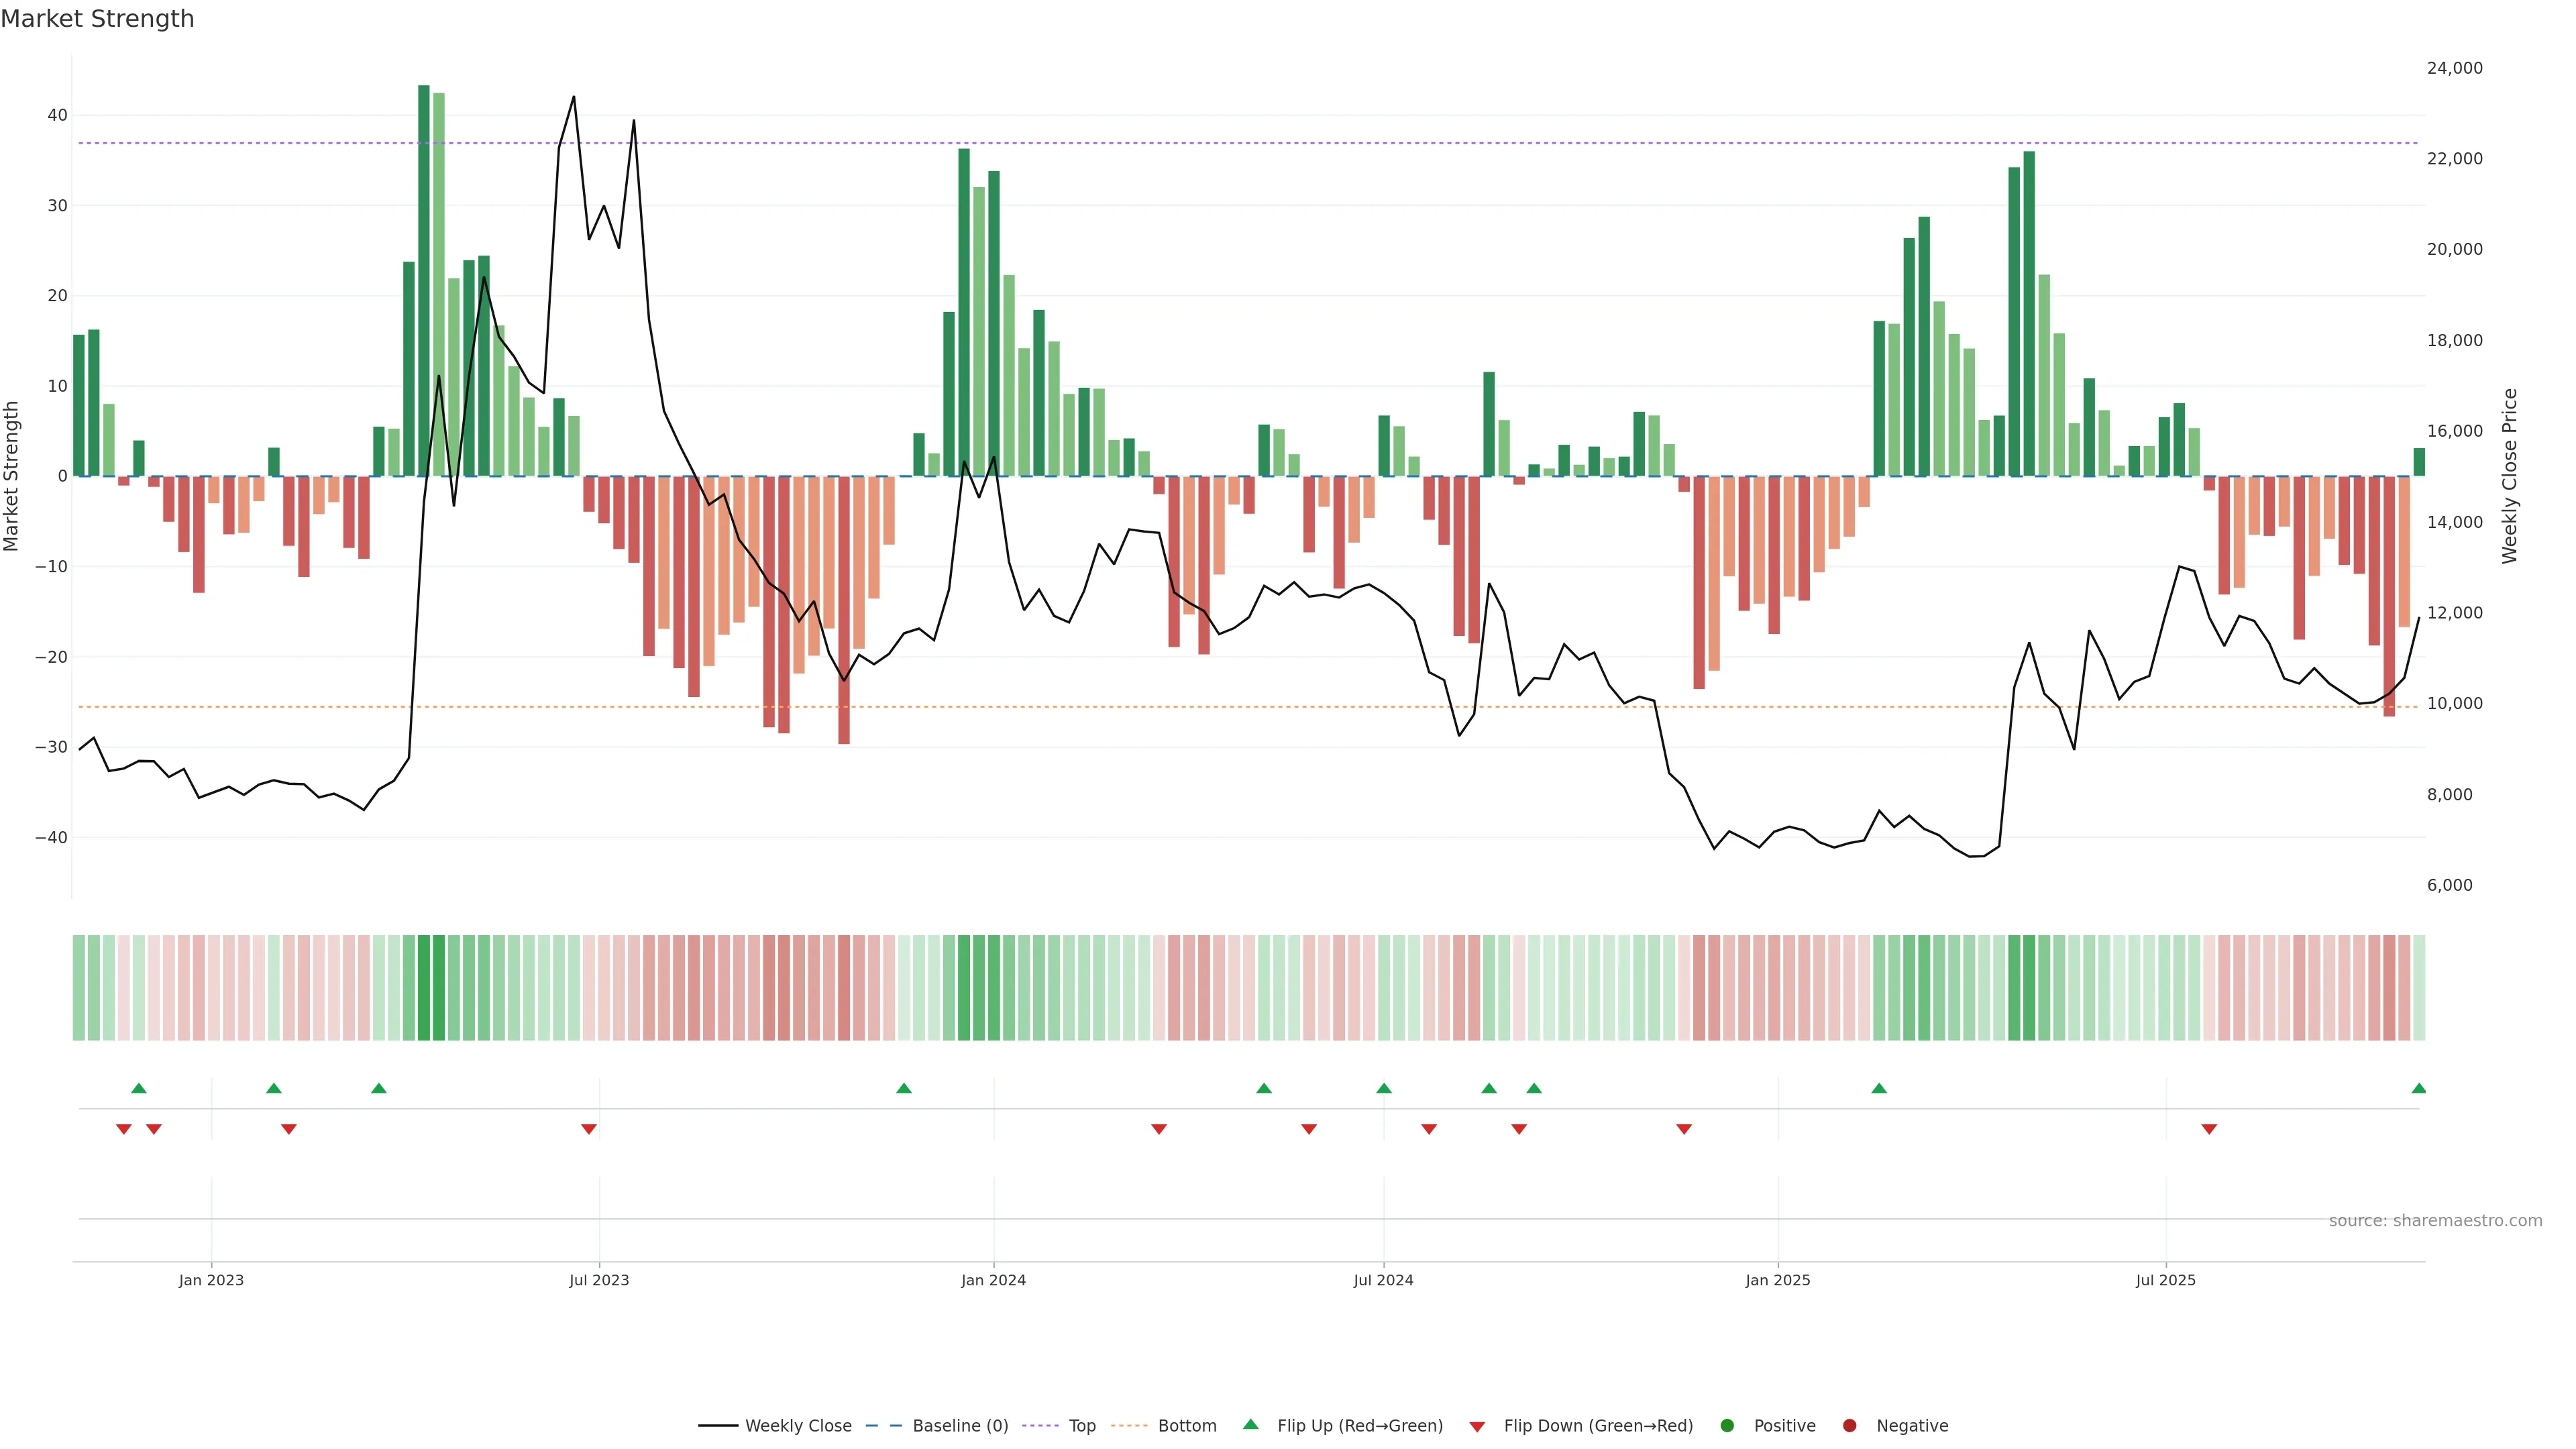Click the Jul 2025 x-axis label
The width and height of the screenshot is (2576, 1449).
click(2165, 1280)
